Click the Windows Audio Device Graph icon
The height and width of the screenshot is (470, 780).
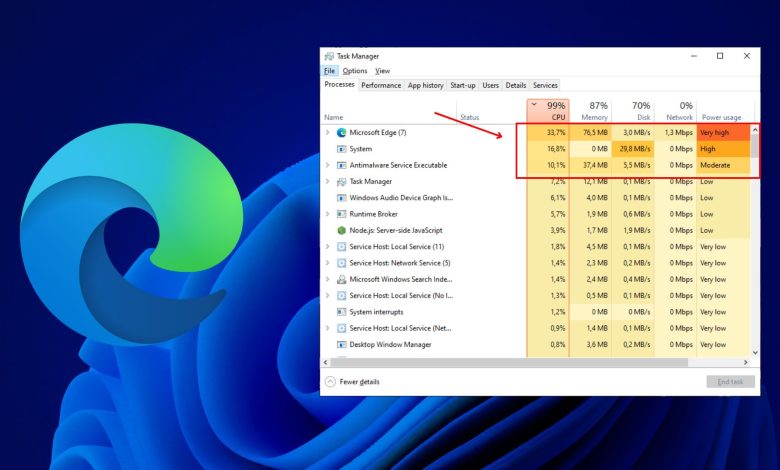click(x=341, y=198)
